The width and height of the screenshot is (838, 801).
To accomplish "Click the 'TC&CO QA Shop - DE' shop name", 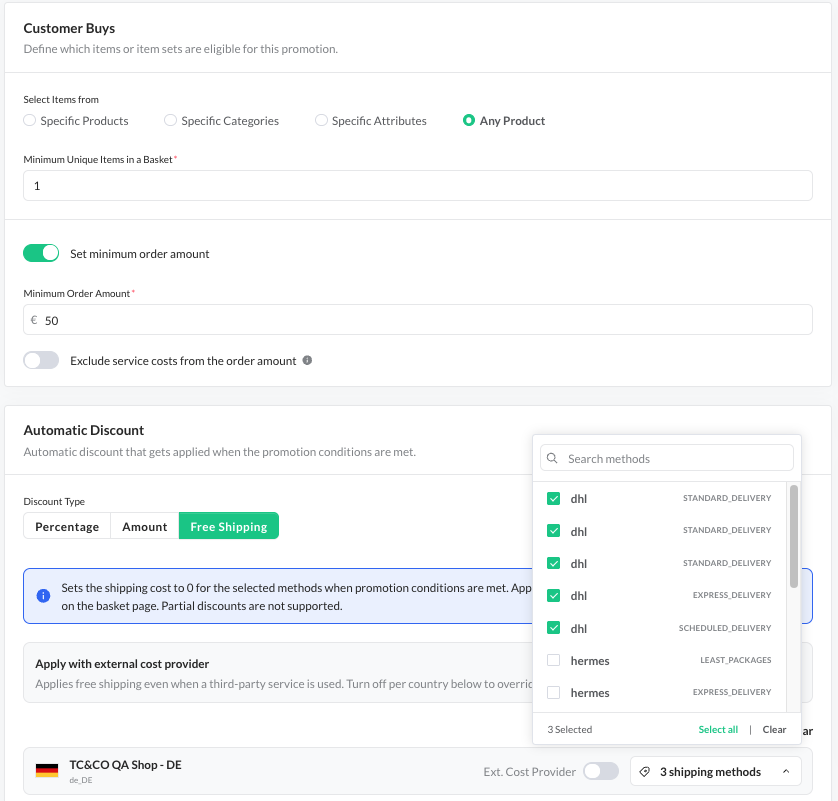I will tap(126, 765).
